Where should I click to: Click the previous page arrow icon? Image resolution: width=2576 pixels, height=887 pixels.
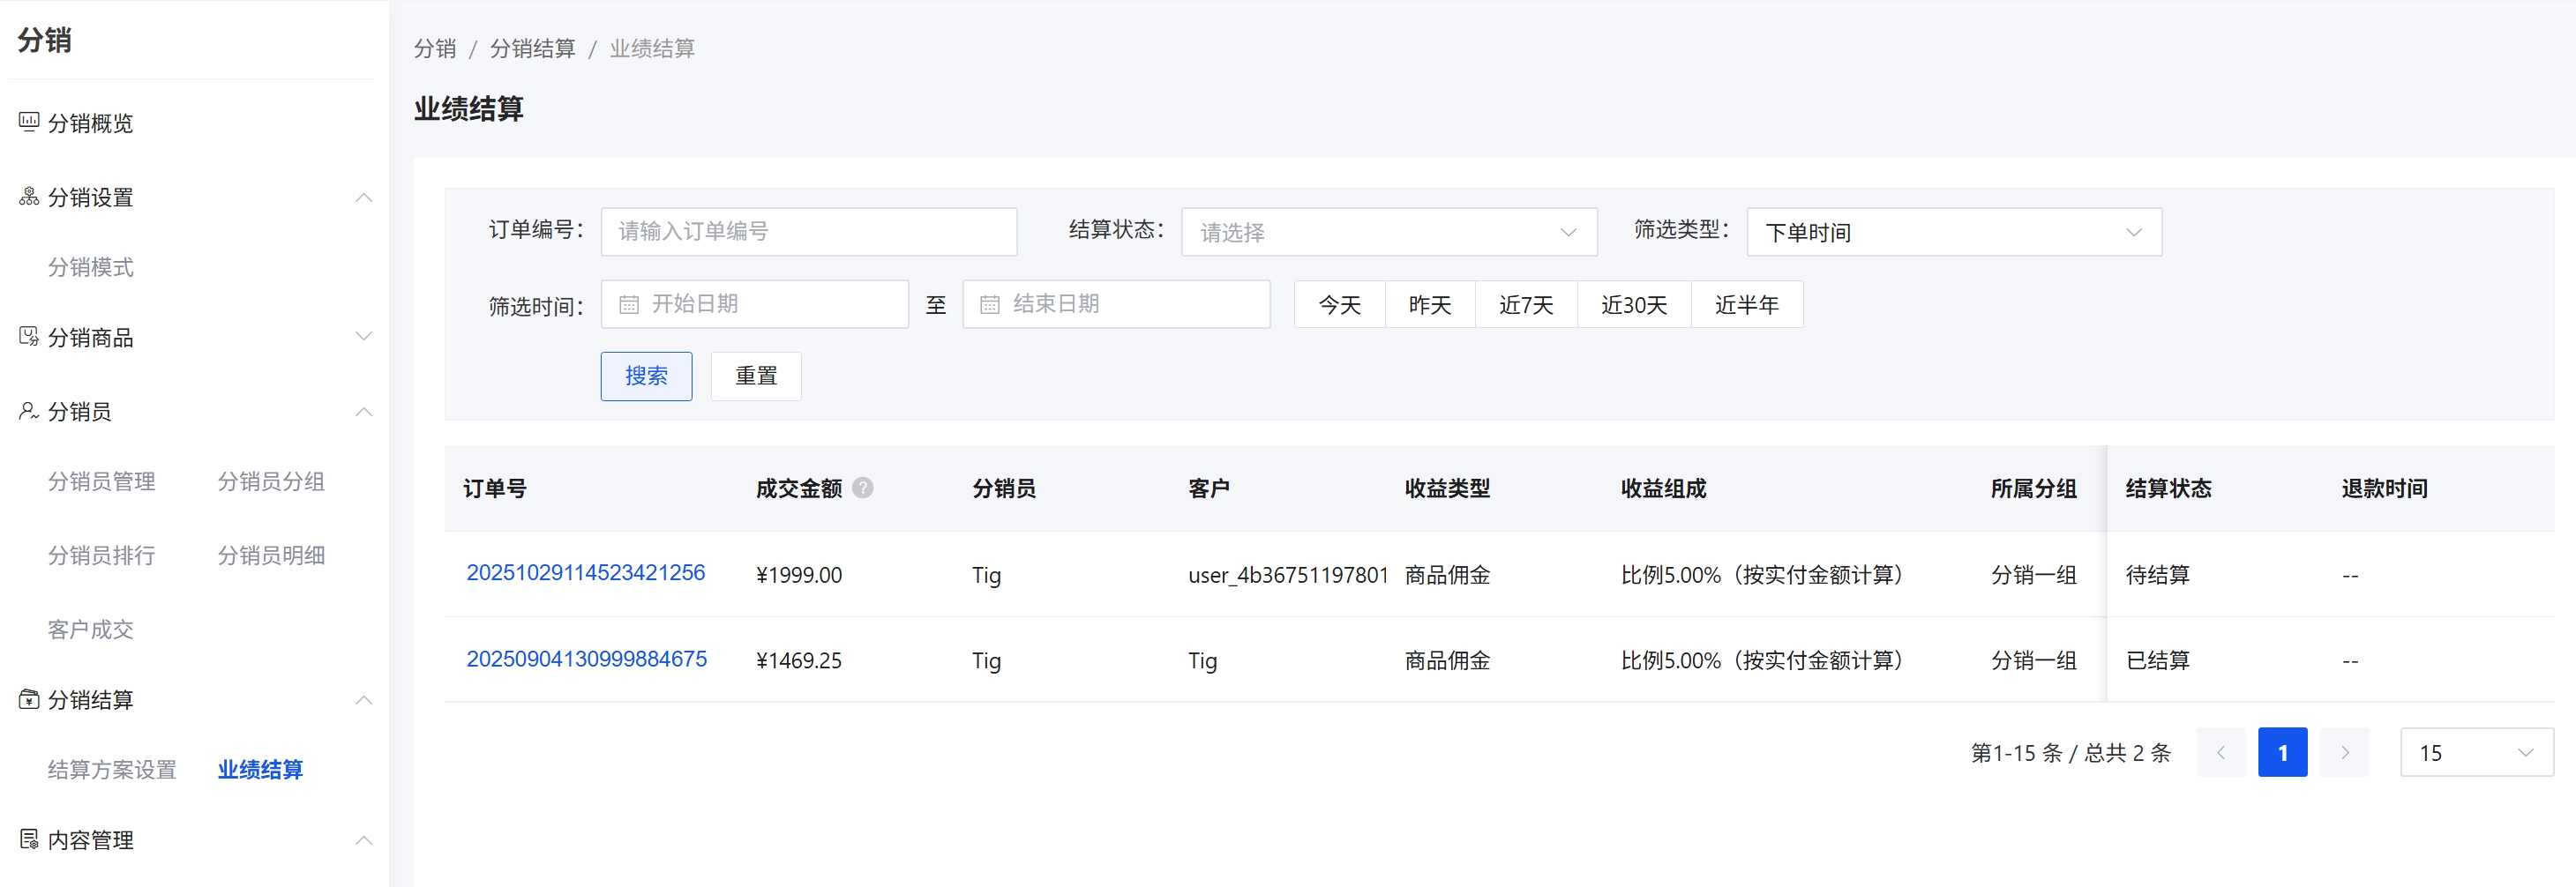pyautogui.click(x=2221, y=752)
